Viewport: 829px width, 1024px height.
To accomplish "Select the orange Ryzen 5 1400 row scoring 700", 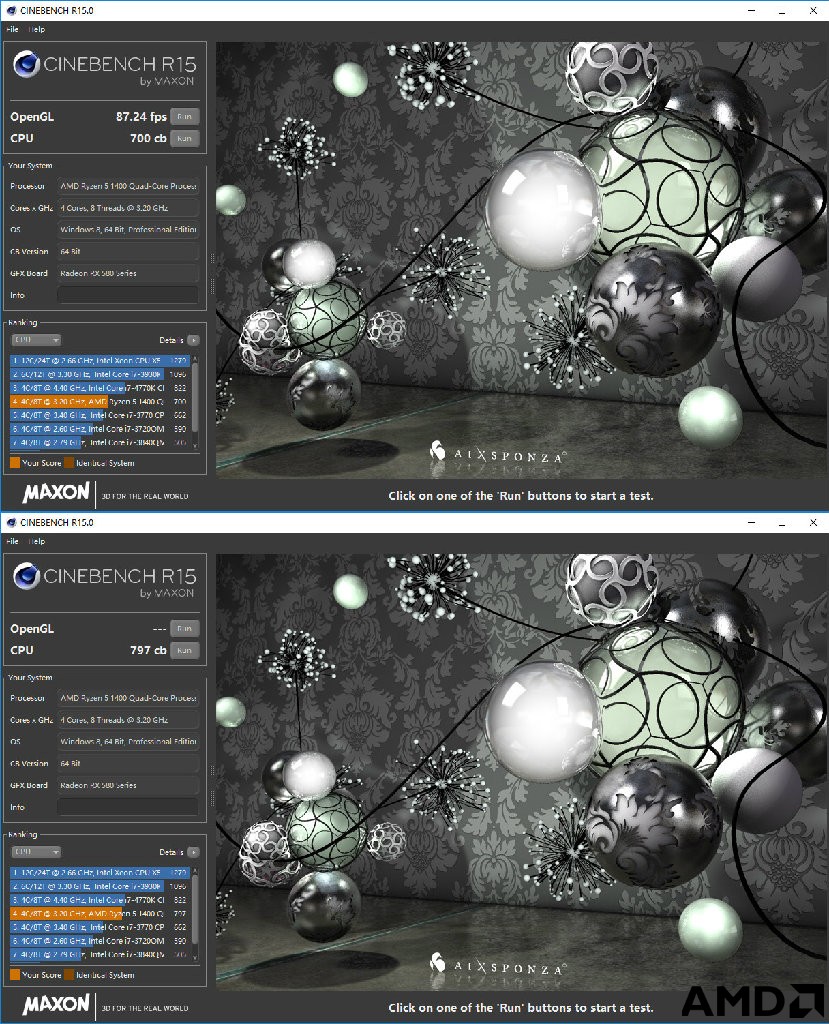I will pos(100,402).
